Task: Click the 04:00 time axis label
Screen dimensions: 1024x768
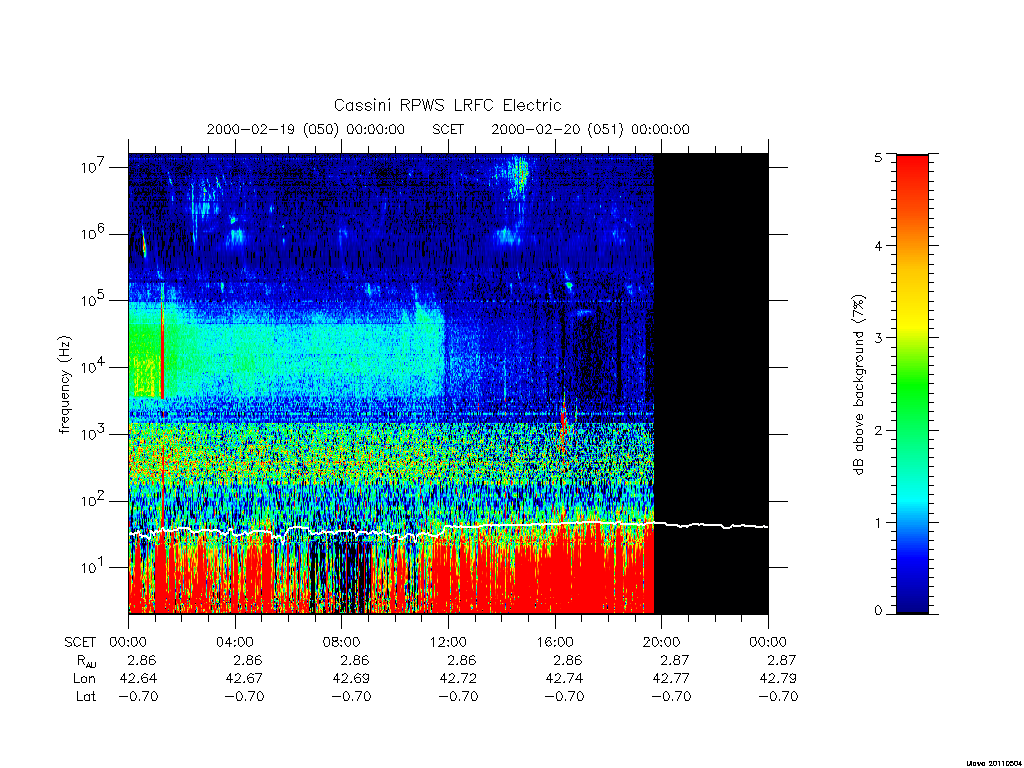Action: pos(234,642)
